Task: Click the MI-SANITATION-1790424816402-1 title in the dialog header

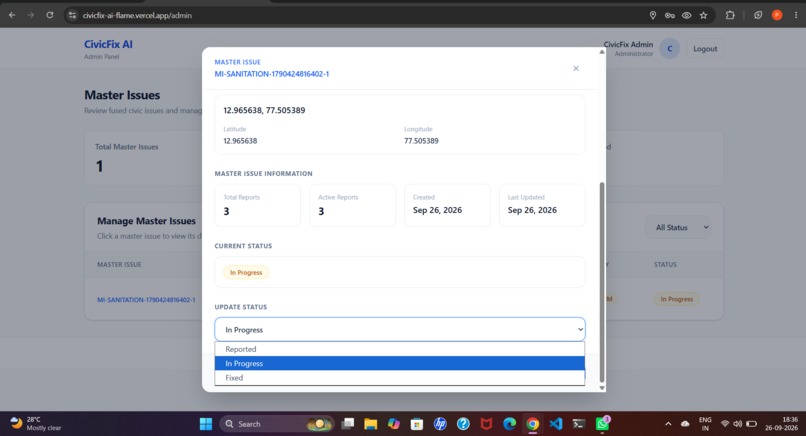Action: [x=271, y=74]
